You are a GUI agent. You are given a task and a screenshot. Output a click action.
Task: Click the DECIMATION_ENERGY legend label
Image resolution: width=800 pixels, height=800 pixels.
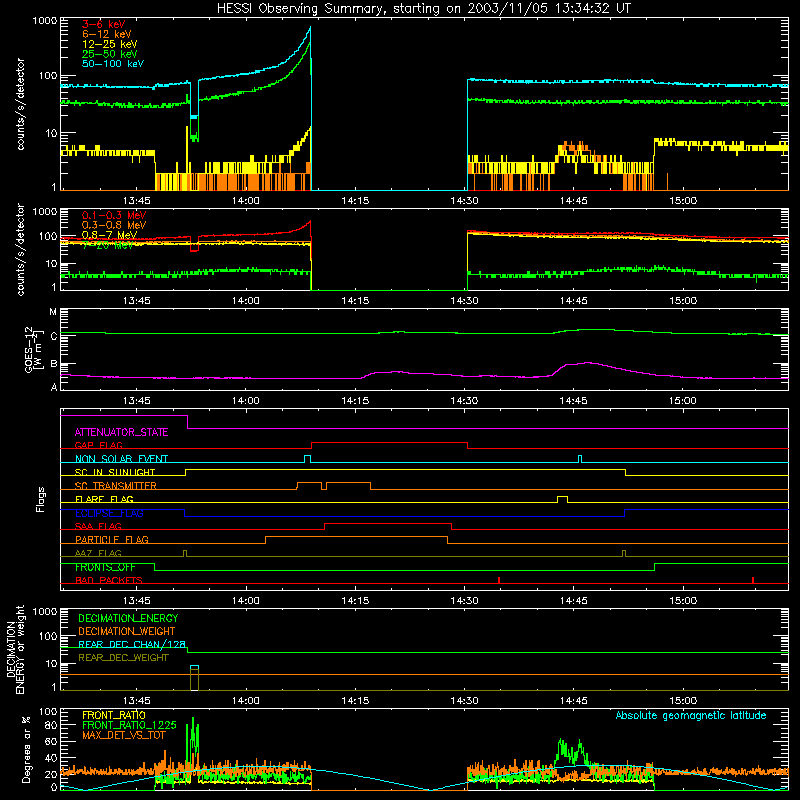pyautogui.click(x=128, y=618)
